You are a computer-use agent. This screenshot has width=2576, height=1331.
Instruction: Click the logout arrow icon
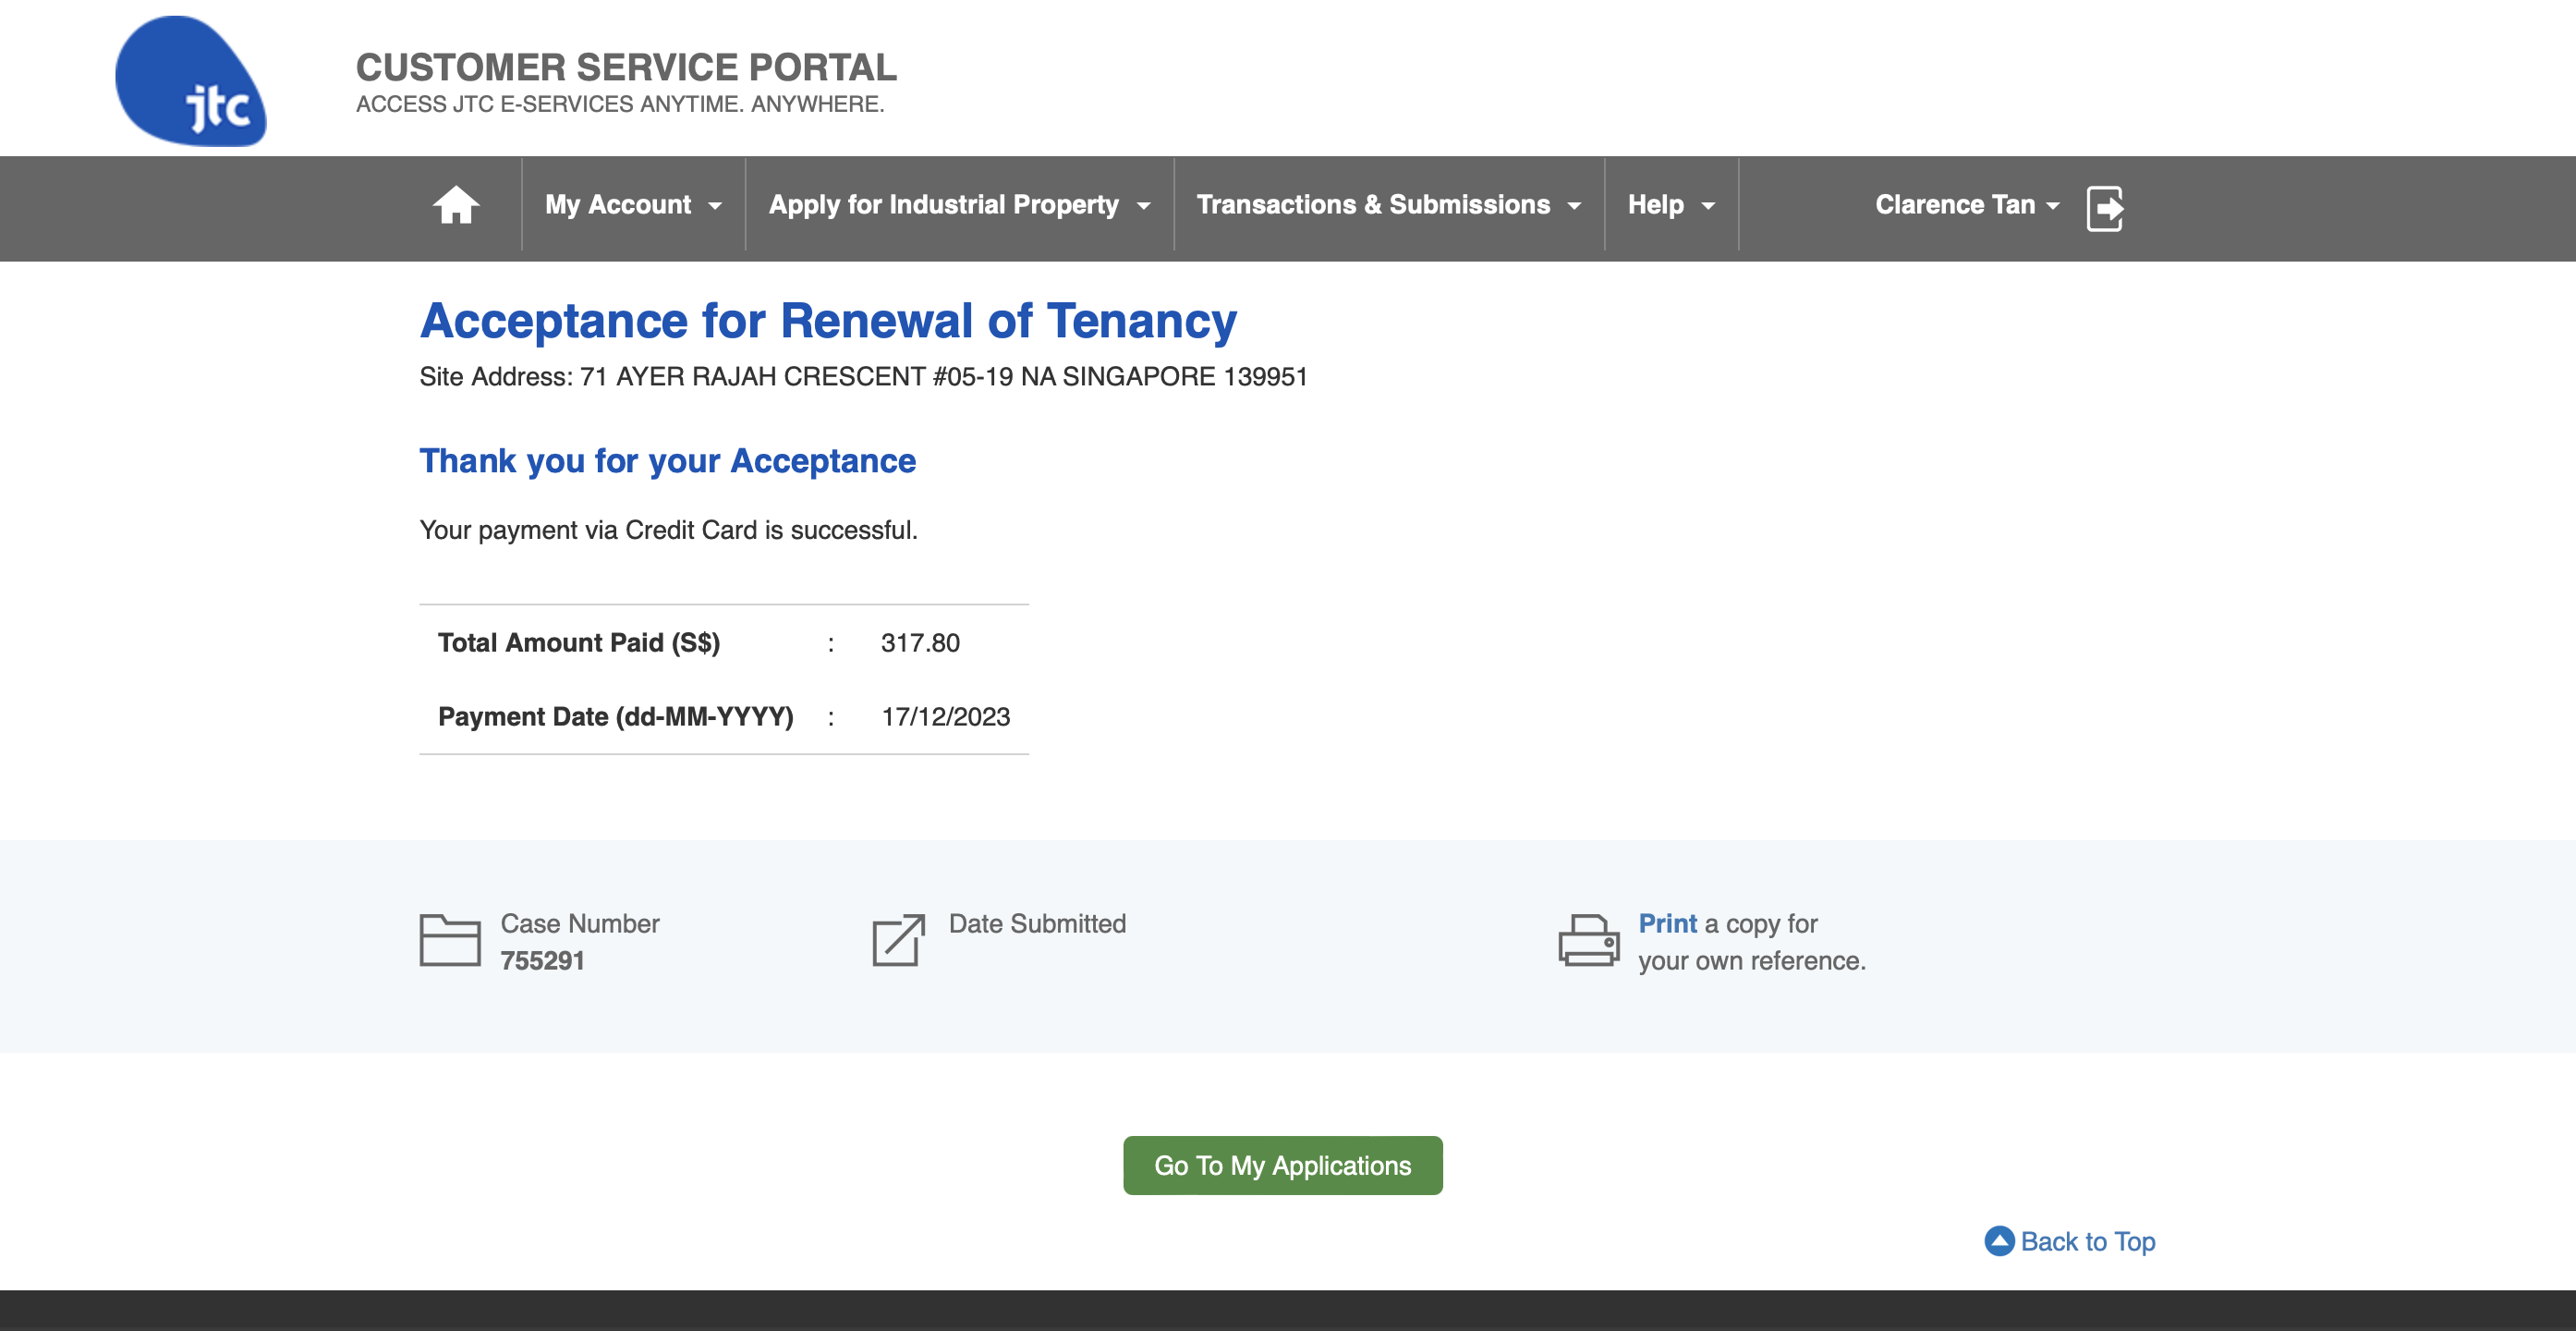point(2105,208)
